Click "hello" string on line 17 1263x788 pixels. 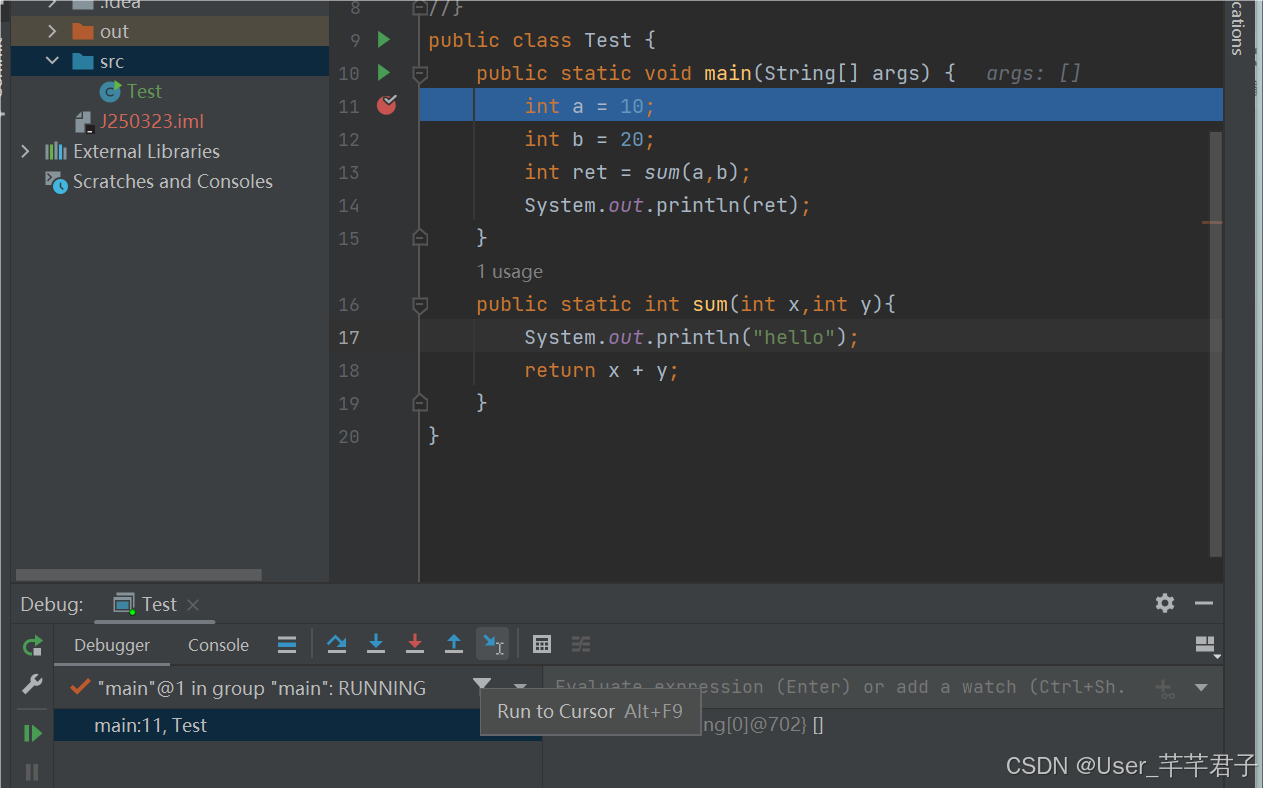(x=793, y=337)
